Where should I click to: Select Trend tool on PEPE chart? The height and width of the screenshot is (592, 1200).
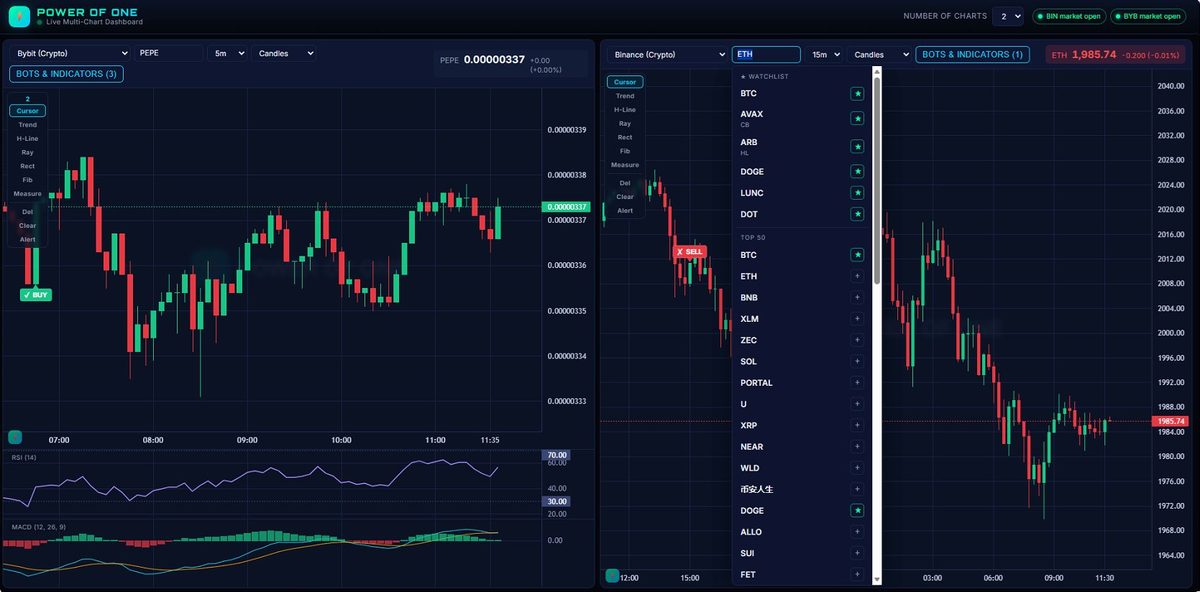pyautogui.click(x=27, y=125)
